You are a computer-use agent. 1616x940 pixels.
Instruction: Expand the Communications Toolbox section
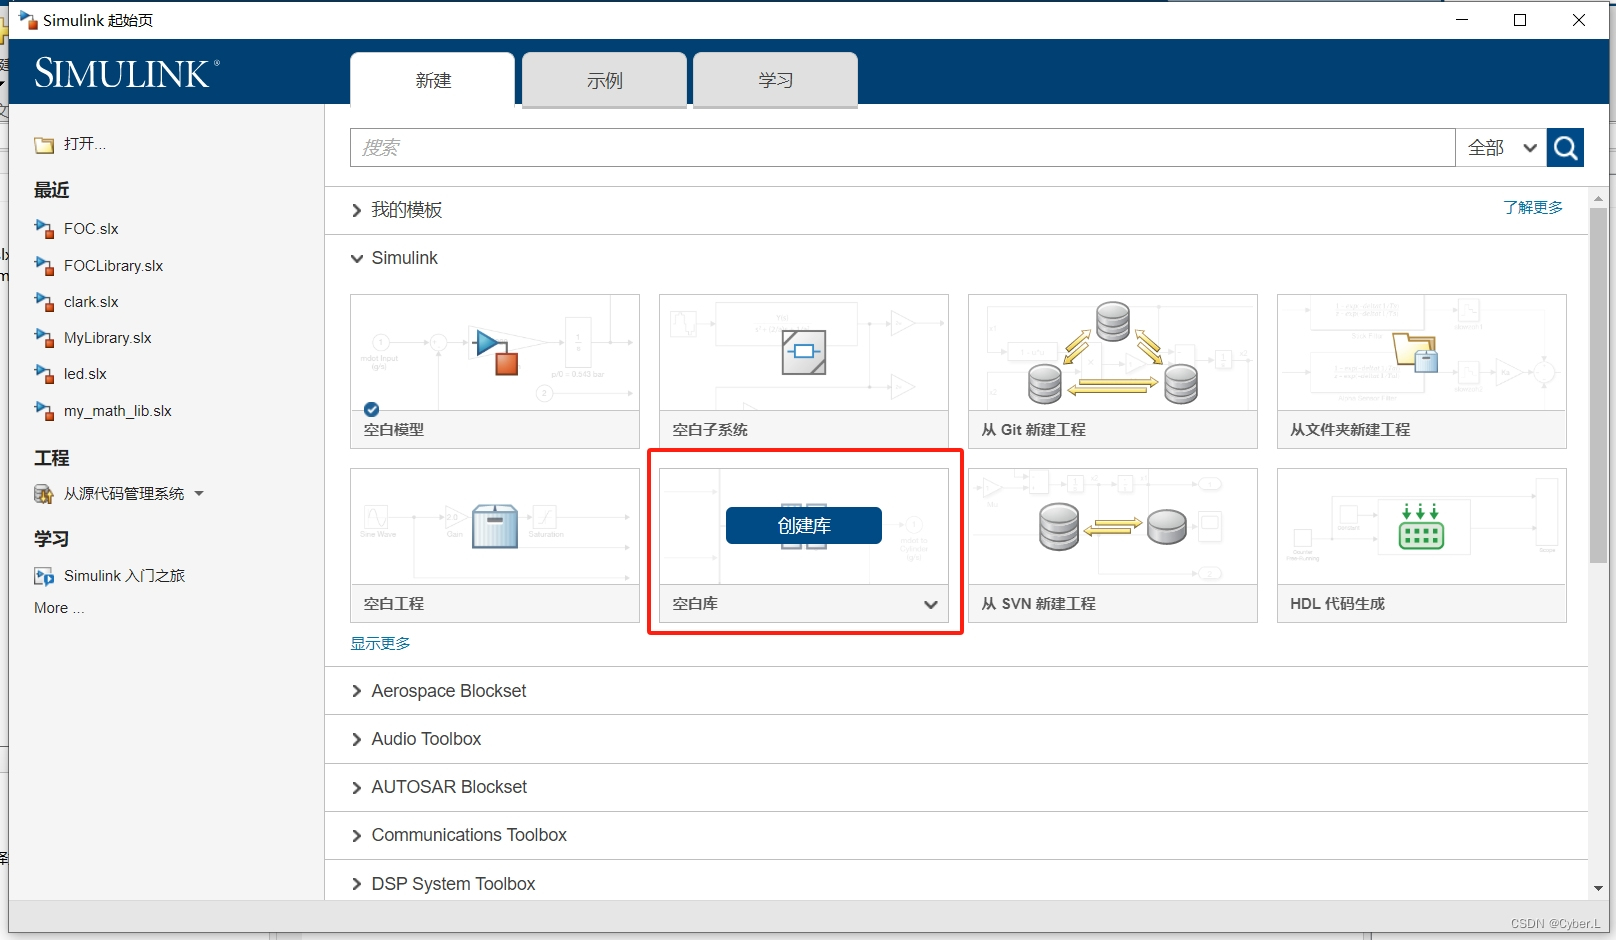click(x=357, y=835)
